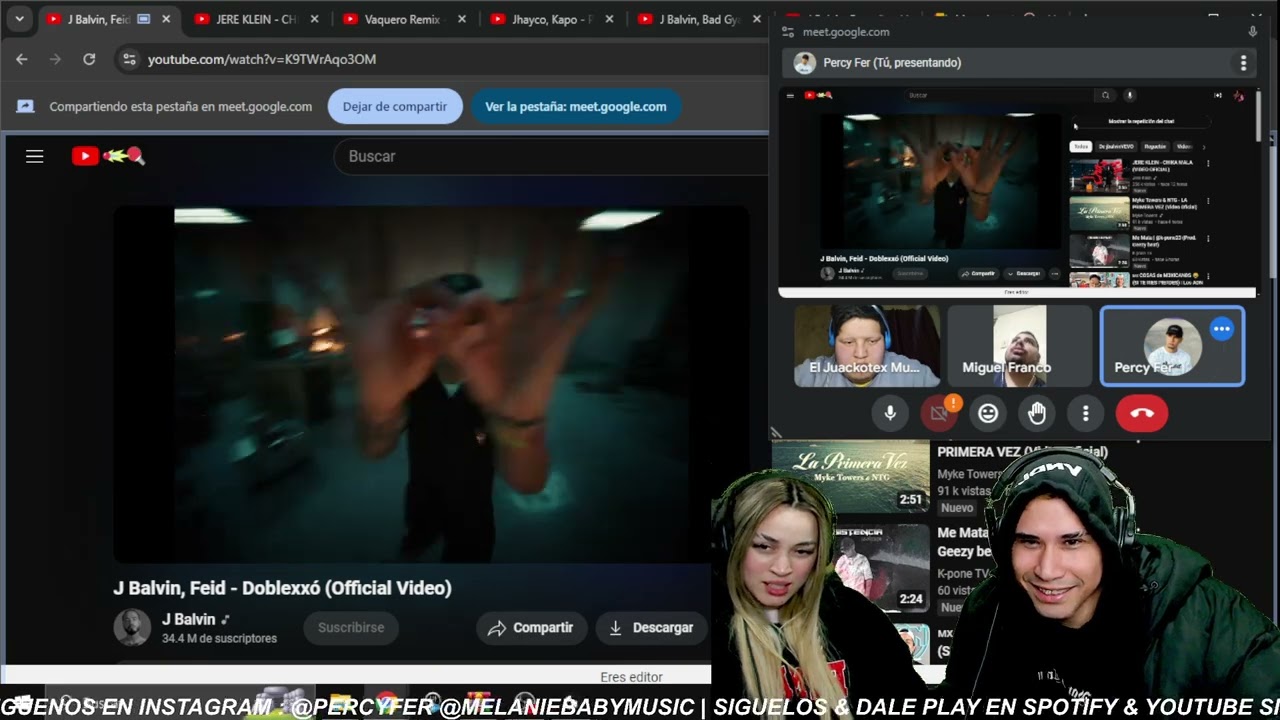Click site info icon in Meet popup
Image resolution: width=1280 pixels, height=720 pixels.
pos(788,32)
